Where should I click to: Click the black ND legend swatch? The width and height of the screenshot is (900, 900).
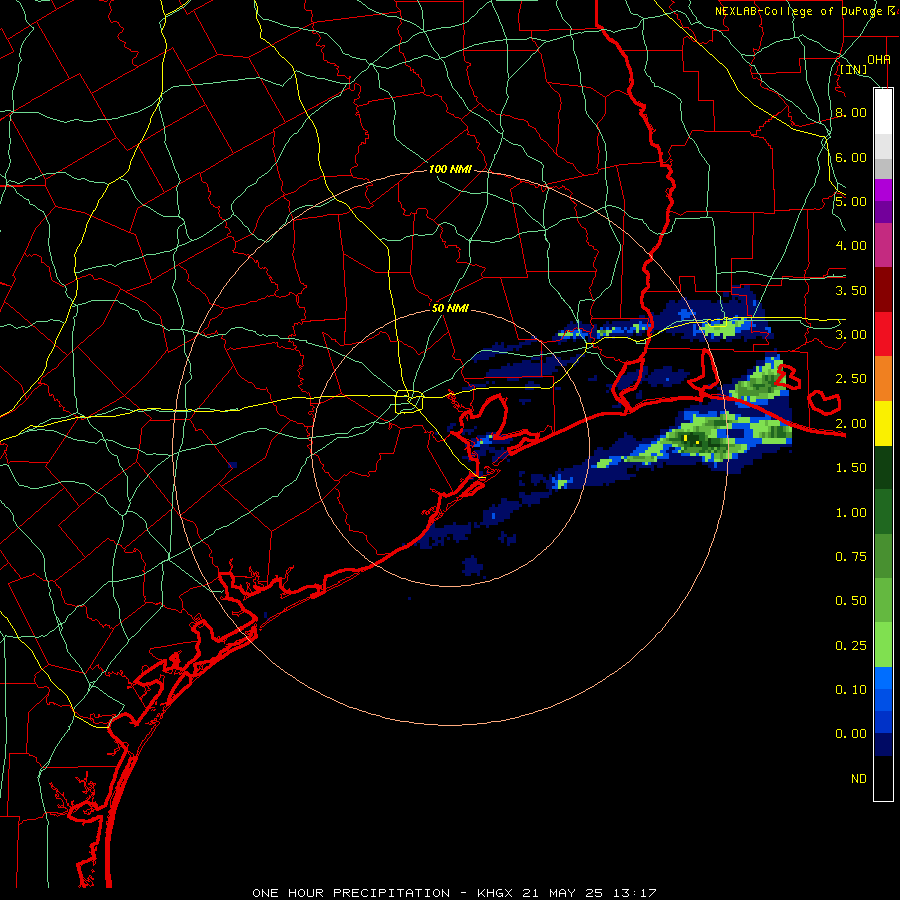[x=883, y=778]
